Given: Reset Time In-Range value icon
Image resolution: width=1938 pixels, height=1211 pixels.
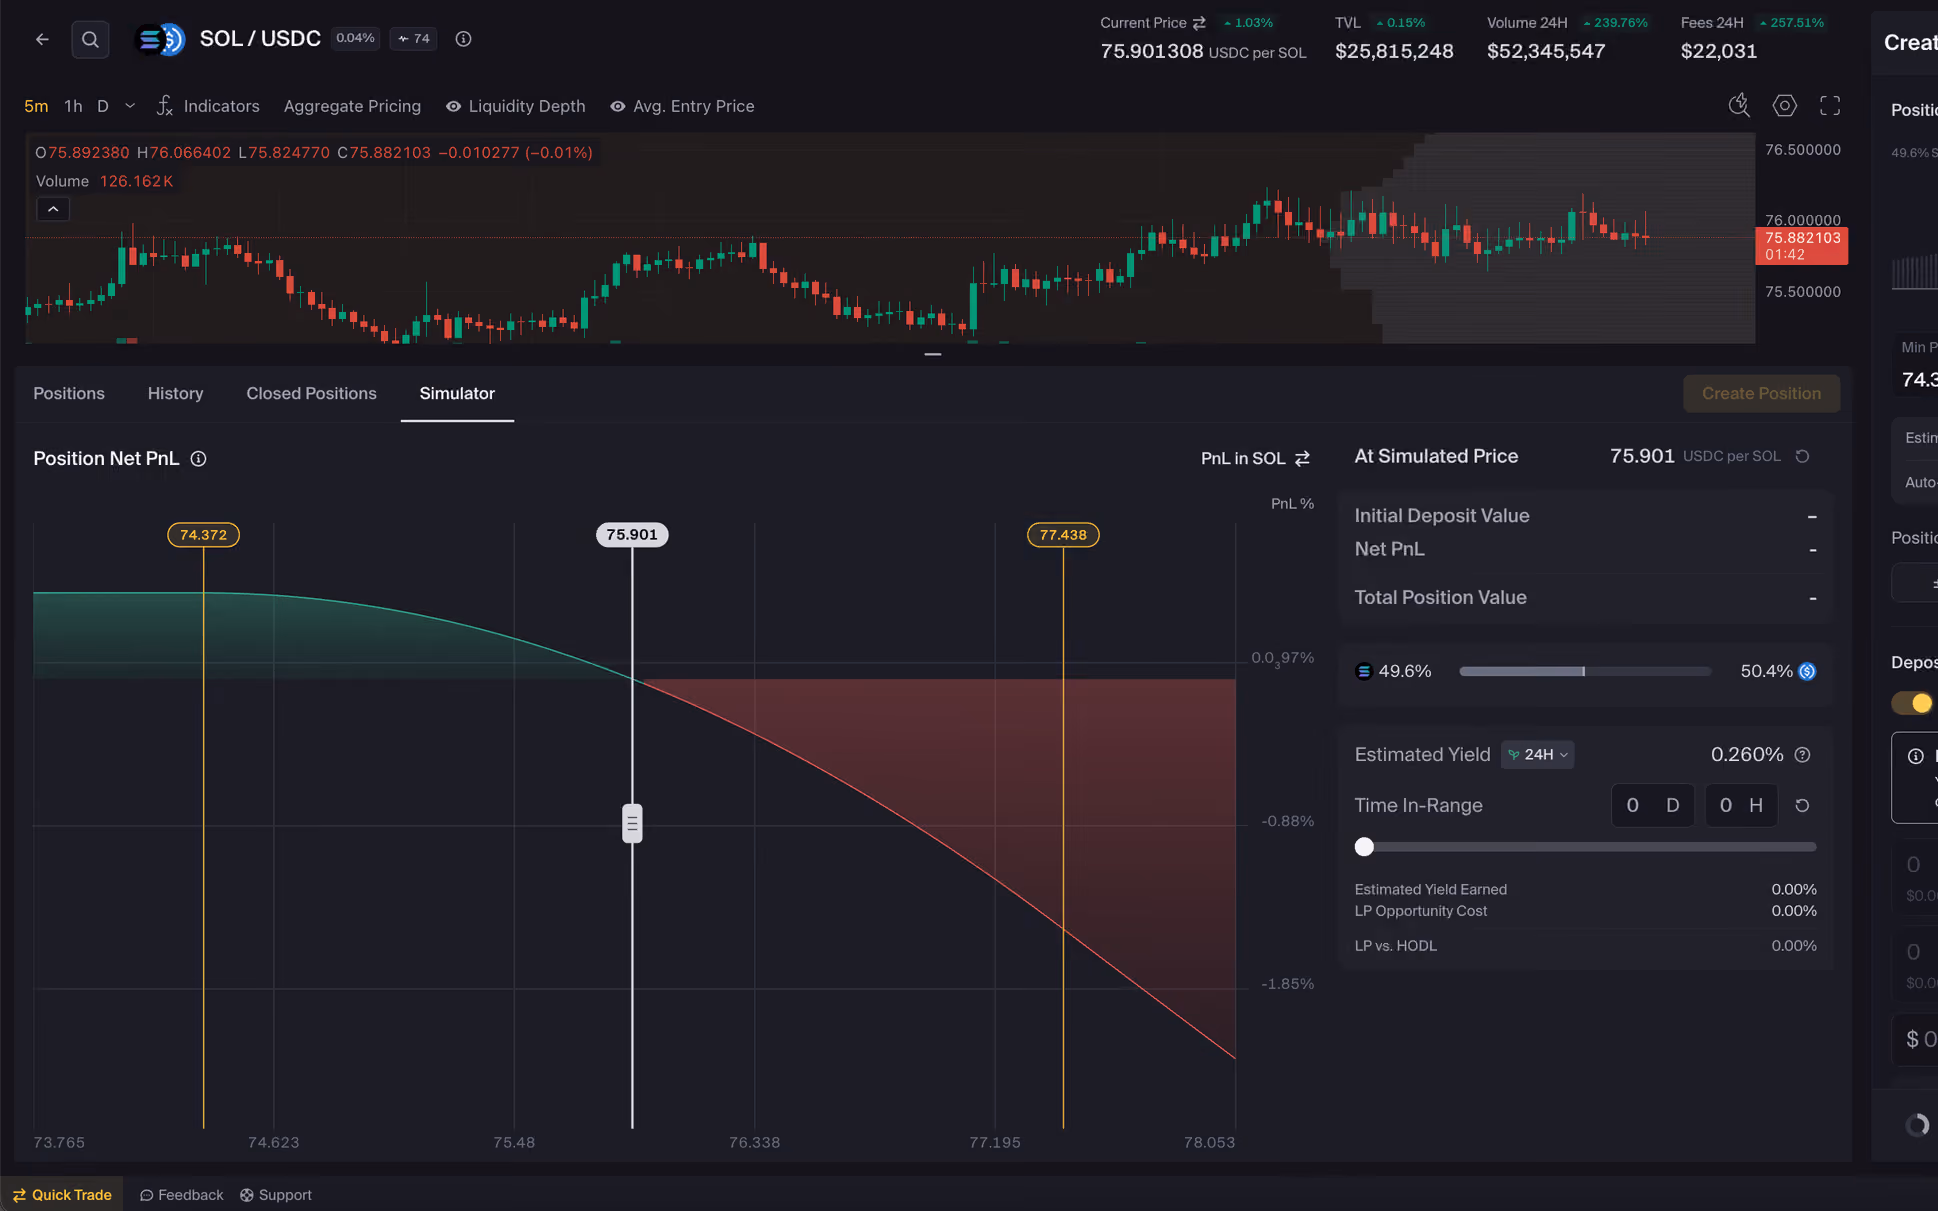Looking at the screenshot, I should coord(1802,806).
